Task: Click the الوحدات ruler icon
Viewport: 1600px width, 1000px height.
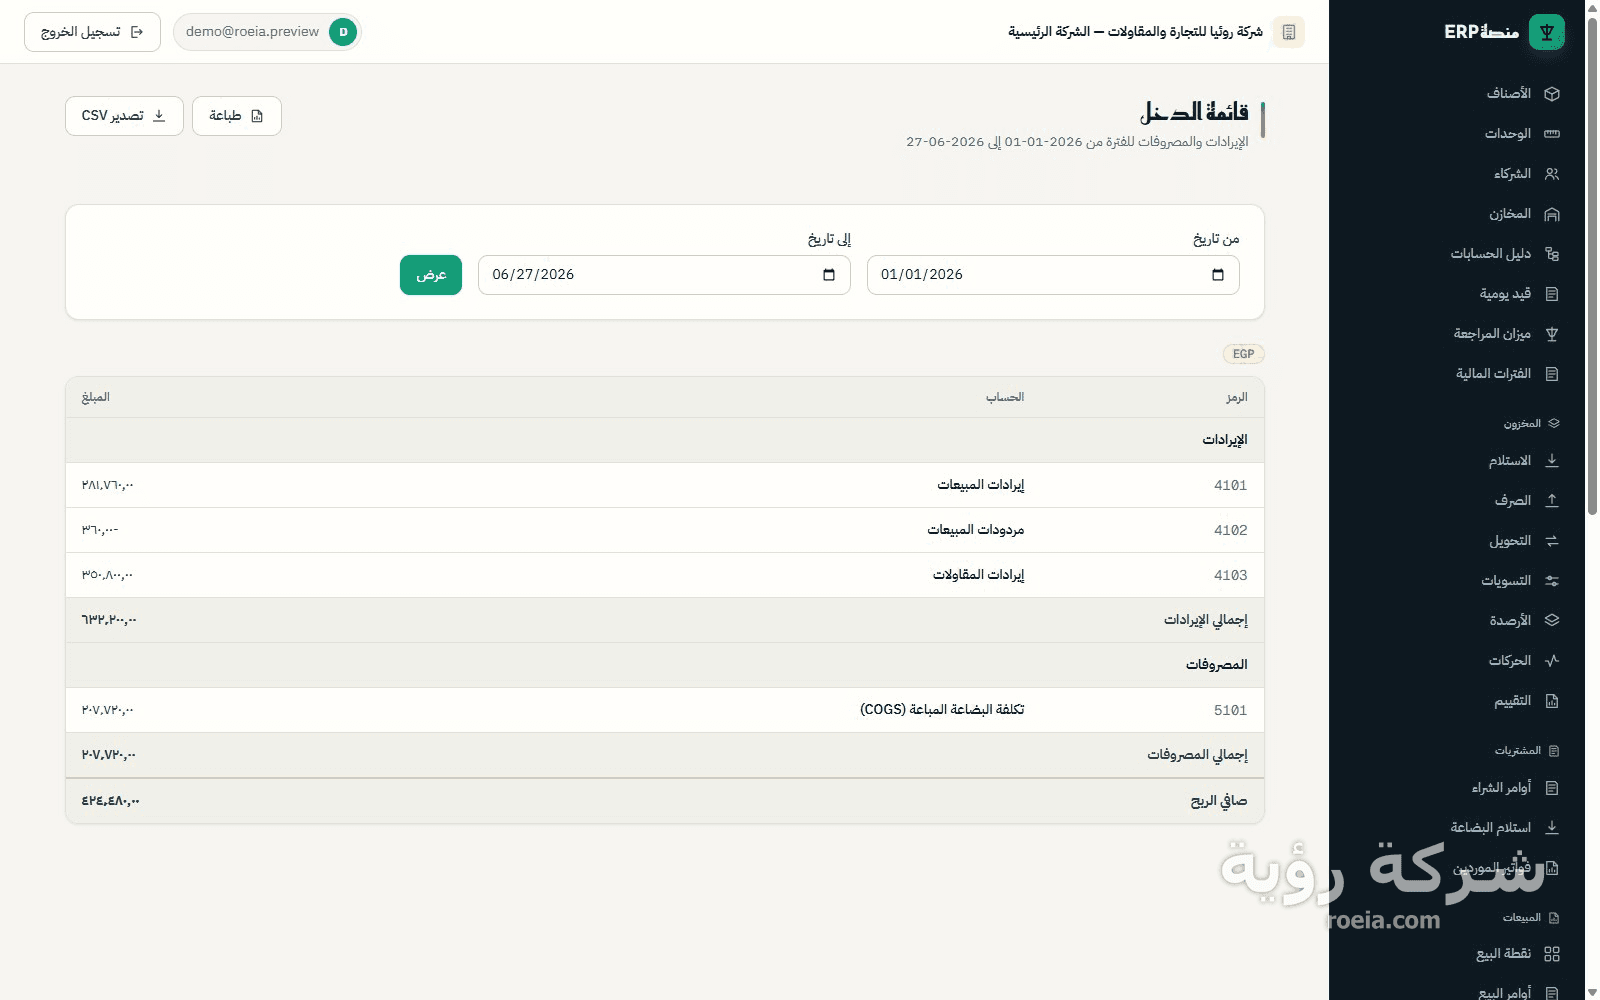Action: pos(1552,134)
